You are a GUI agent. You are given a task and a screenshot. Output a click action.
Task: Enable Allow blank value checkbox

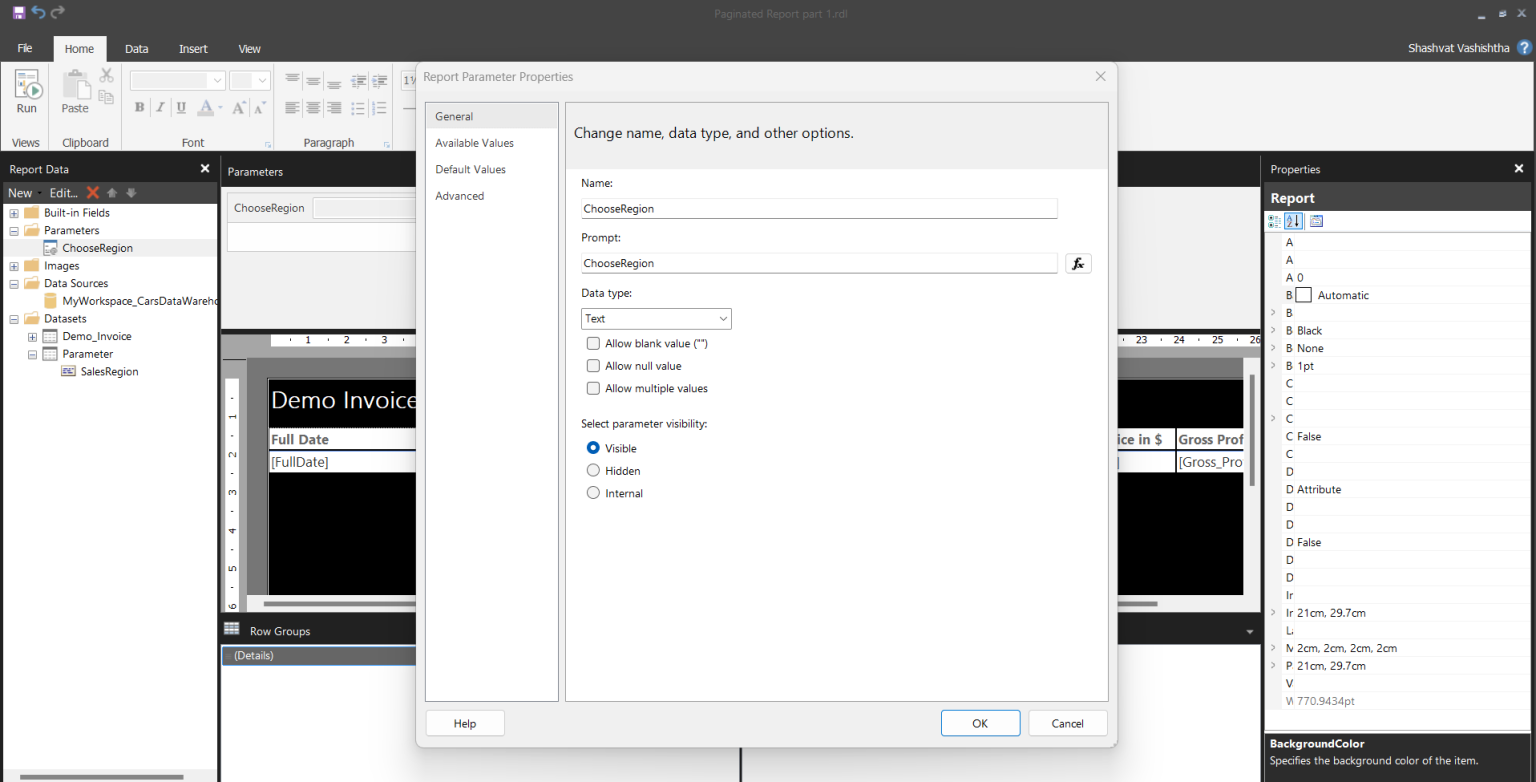tap(593, 343)
